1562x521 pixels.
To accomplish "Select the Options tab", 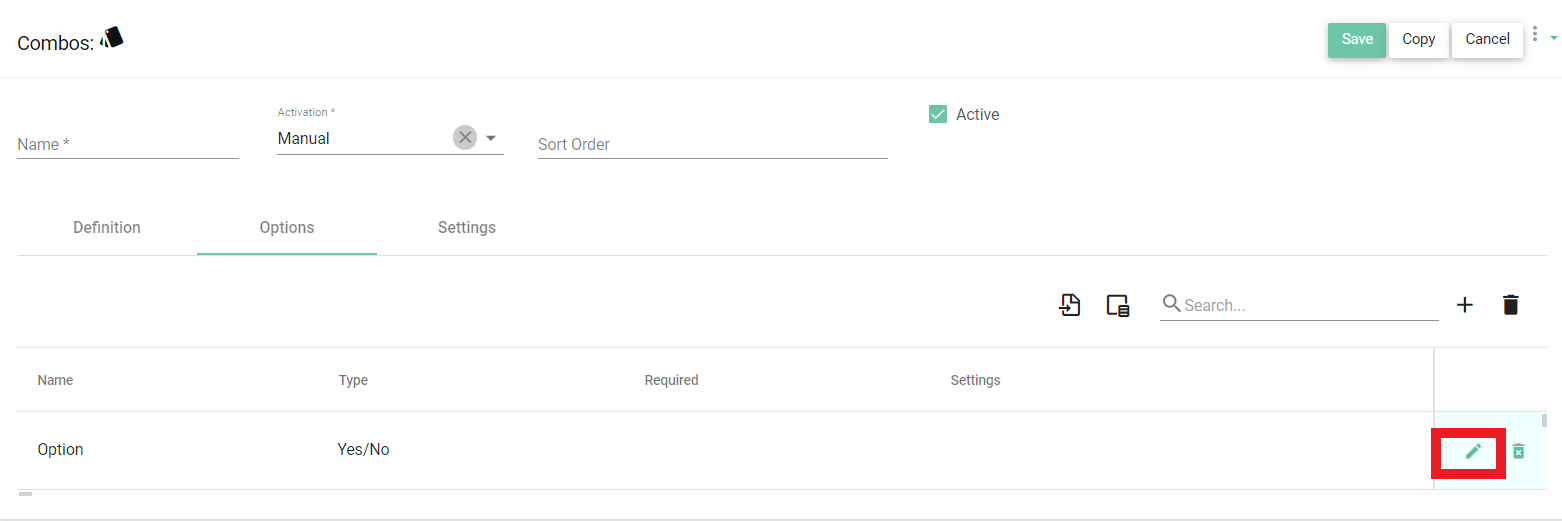I will pos(287,228).
